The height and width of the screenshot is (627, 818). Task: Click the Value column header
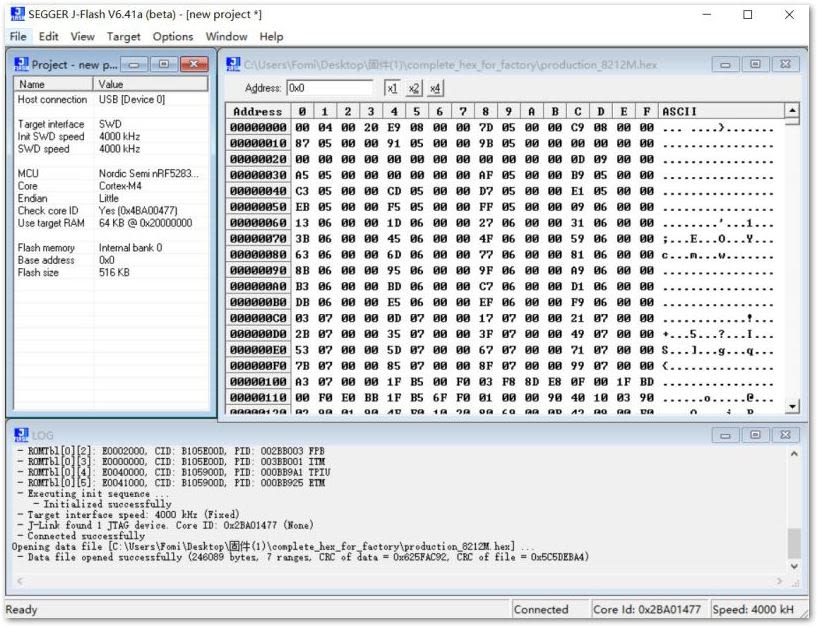pos(150,84)
